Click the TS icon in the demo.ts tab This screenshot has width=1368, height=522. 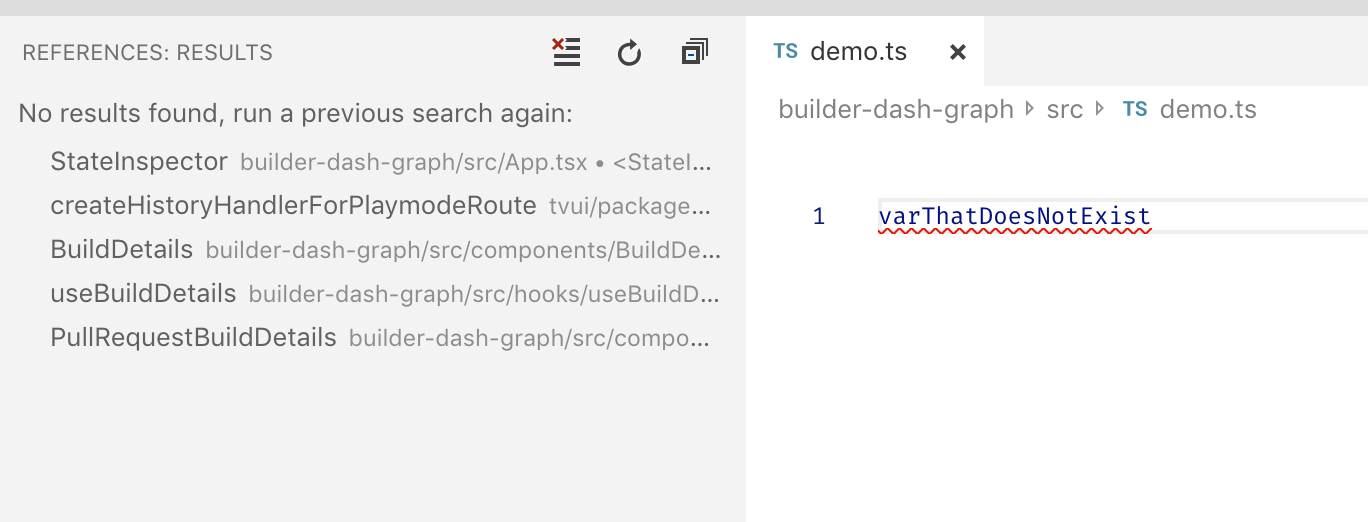click(786, 51)
